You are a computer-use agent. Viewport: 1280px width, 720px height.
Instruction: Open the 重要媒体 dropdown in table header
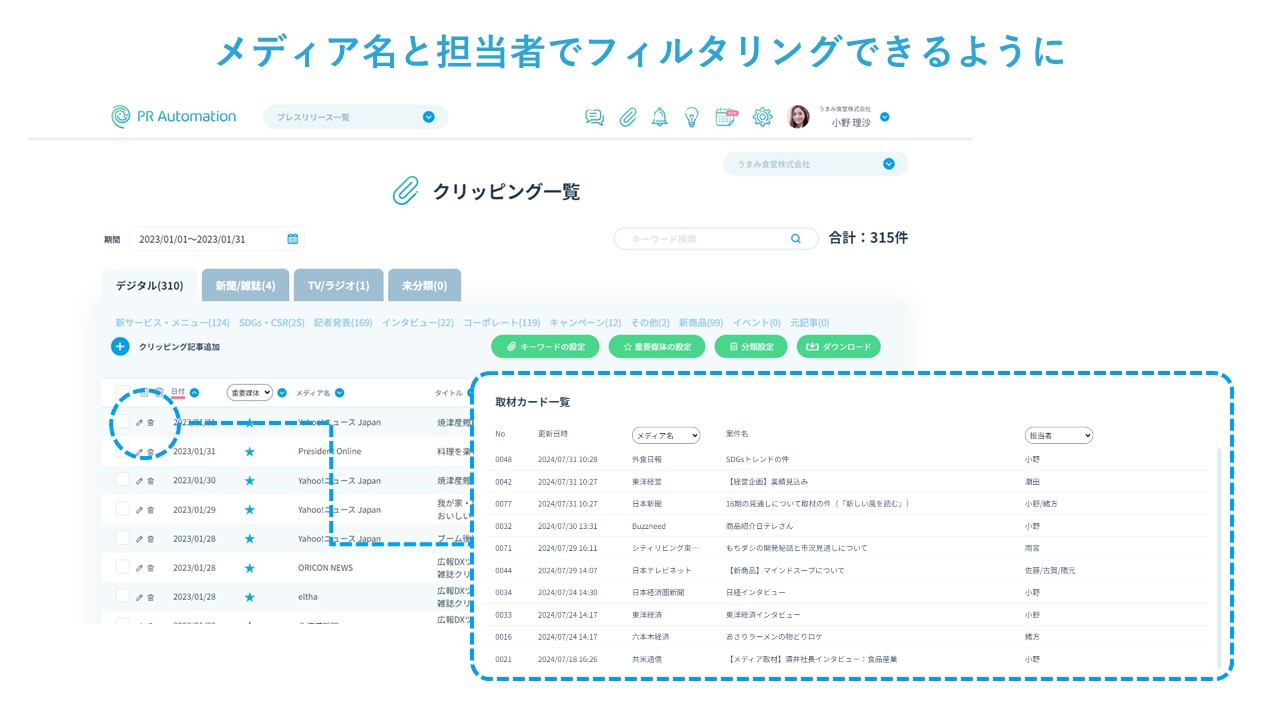point(249,393)
